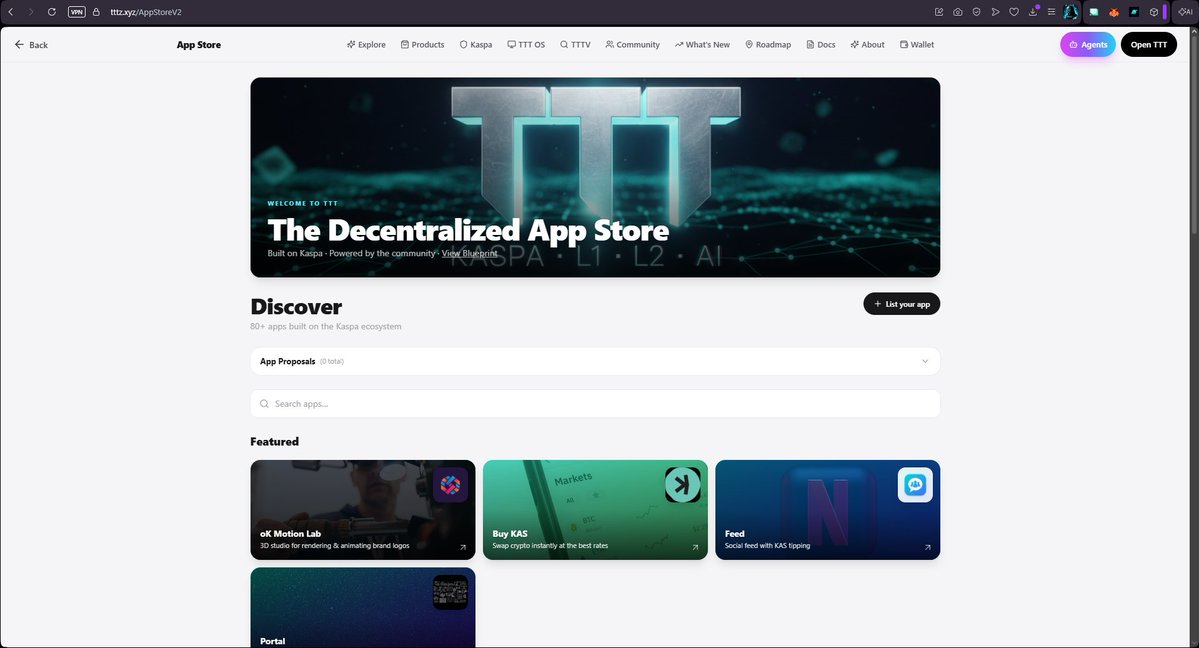Image resolution: width=1199 pixels, height=648 pixels.
Task: Click the edit page note icon in toolbar
Action: click(939, 12)
